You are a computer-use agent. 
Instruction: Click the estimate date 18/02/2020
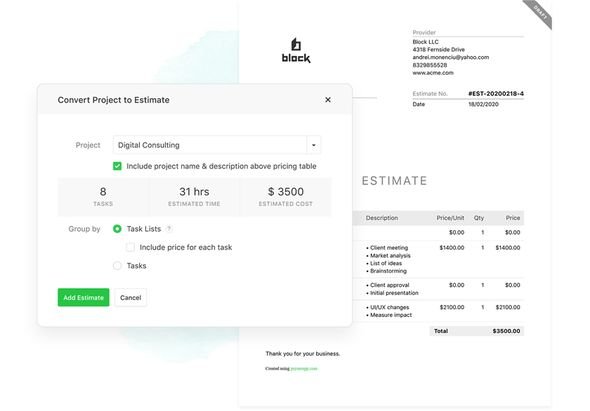484,104
